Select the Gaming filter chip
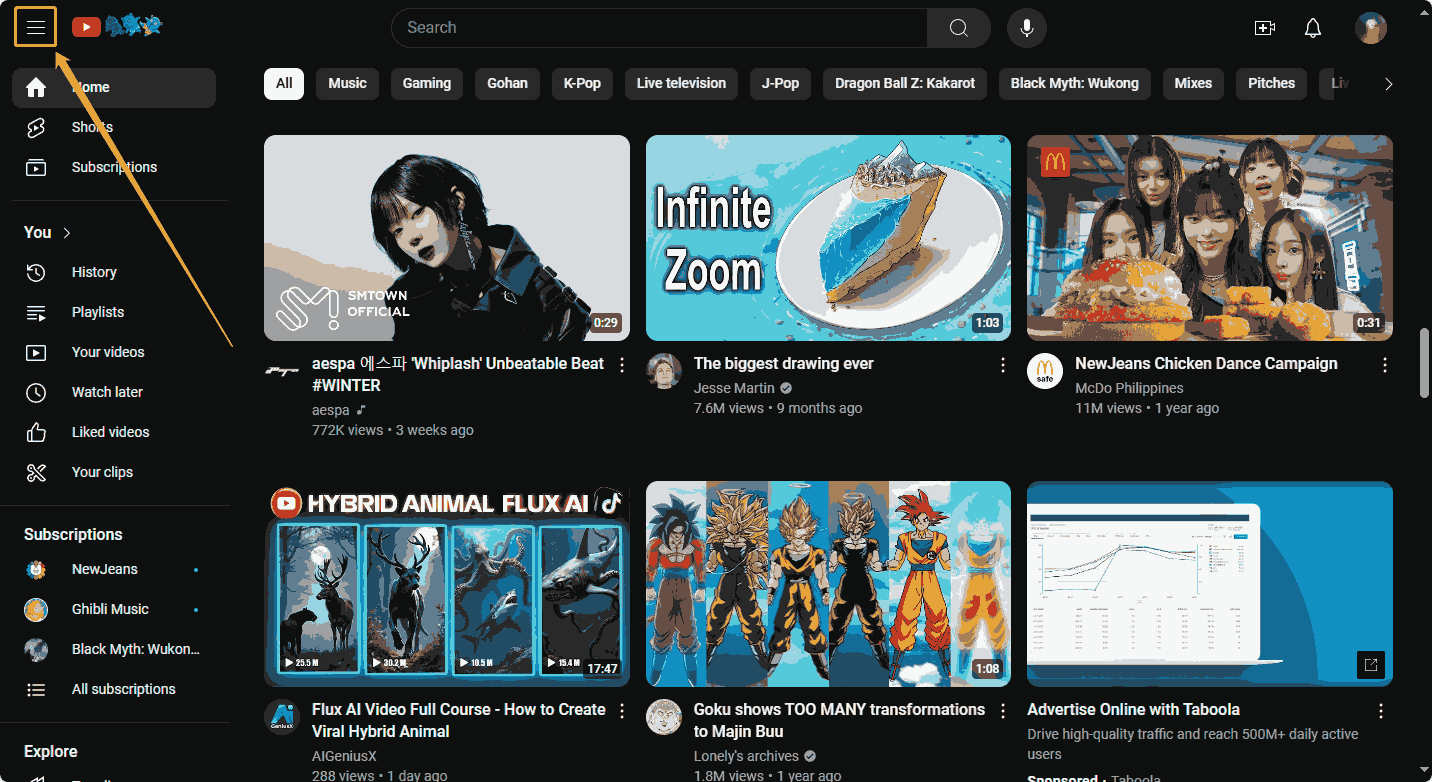 point(427,84)
